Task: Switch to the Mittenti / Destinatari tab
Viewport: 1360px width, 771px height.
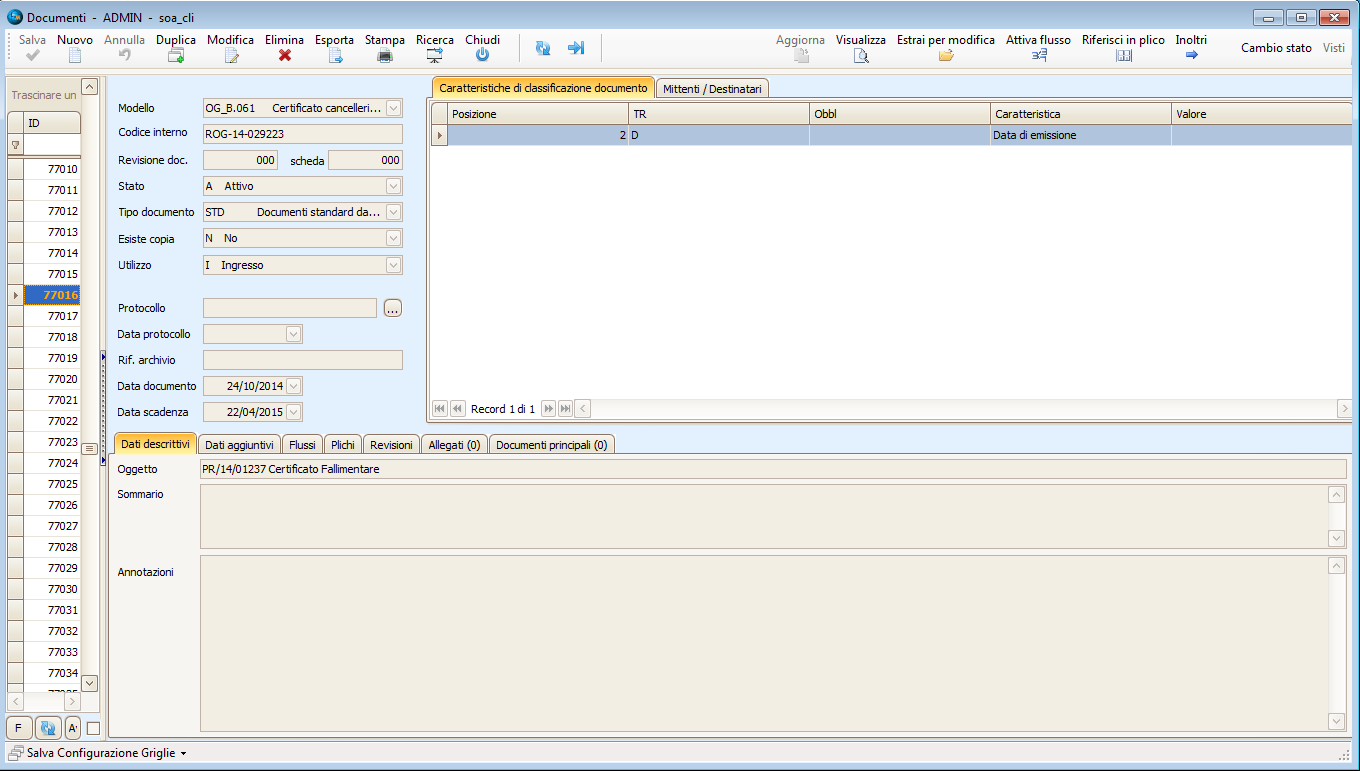Action: [x=712, y=89]
